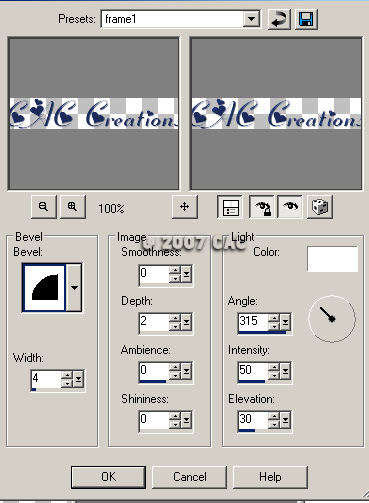
Task: Toggle auto proof eye with lock
Action: 262,207
